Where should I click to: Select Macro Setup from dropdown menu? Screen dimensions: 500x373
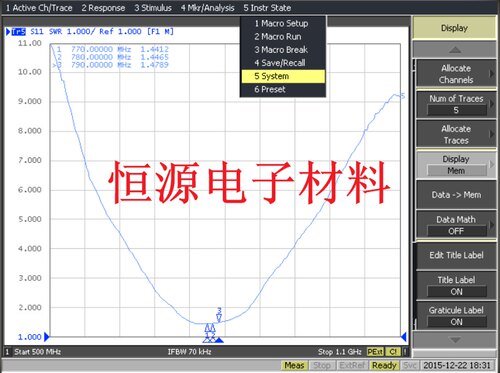(283, 23)
